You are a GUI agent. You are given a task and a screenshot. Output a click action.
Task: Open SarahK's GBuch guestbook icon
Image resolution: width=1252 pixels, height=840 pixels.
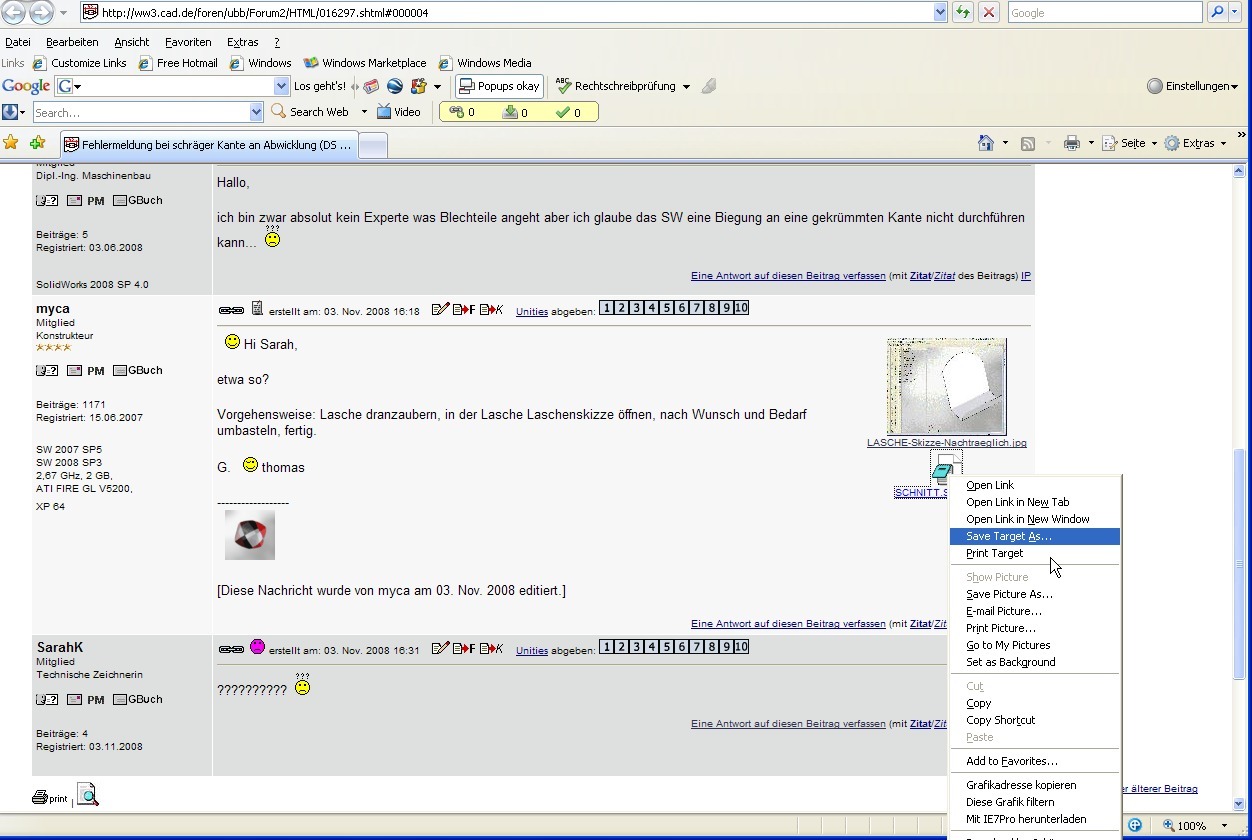click(138, 699)
